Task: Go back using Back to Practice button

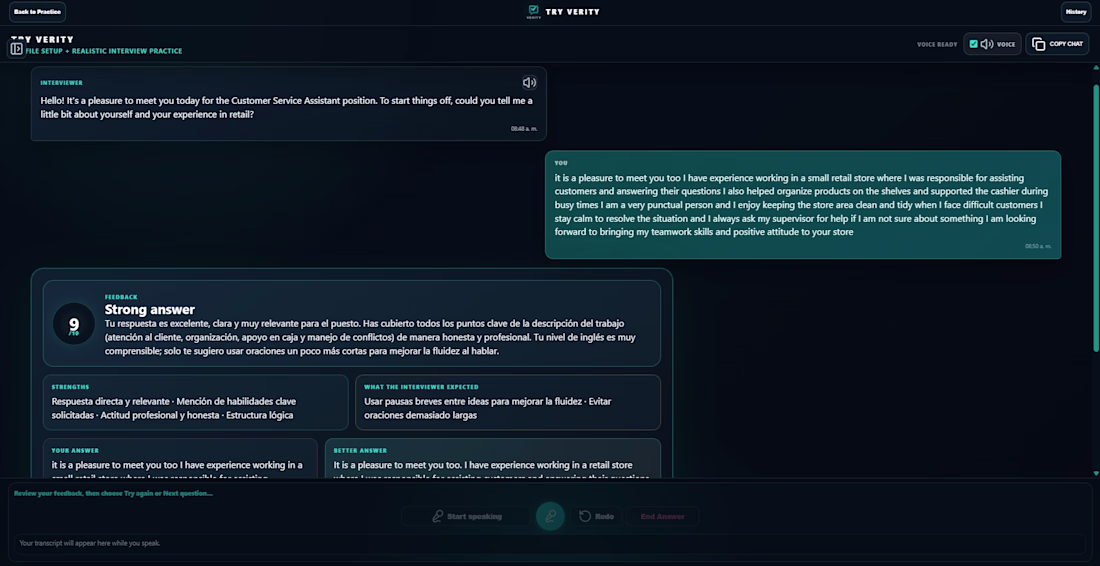Action: pyautogui.click(x=37, y=12)
